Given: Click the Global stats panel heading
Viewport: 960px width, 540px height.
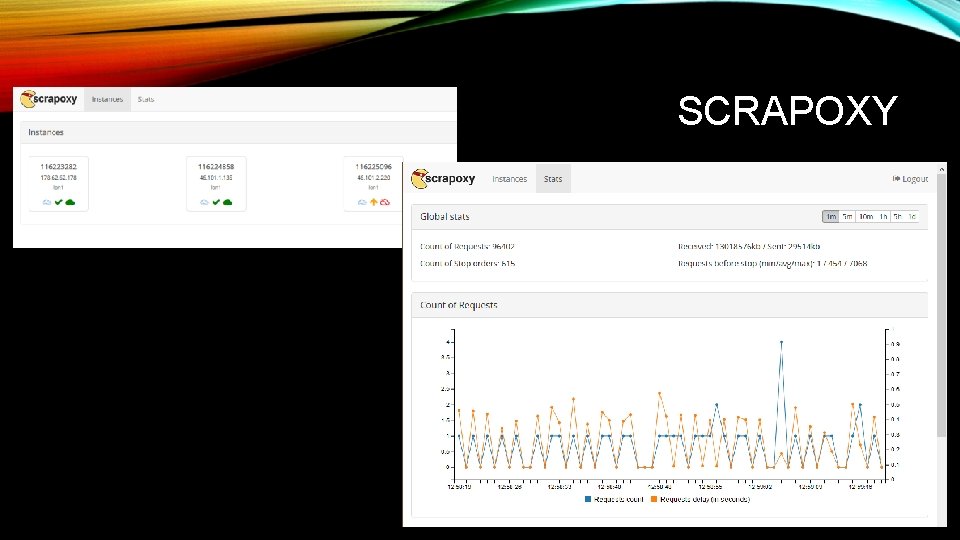Looking at the screenshot, I should (444, 217).
